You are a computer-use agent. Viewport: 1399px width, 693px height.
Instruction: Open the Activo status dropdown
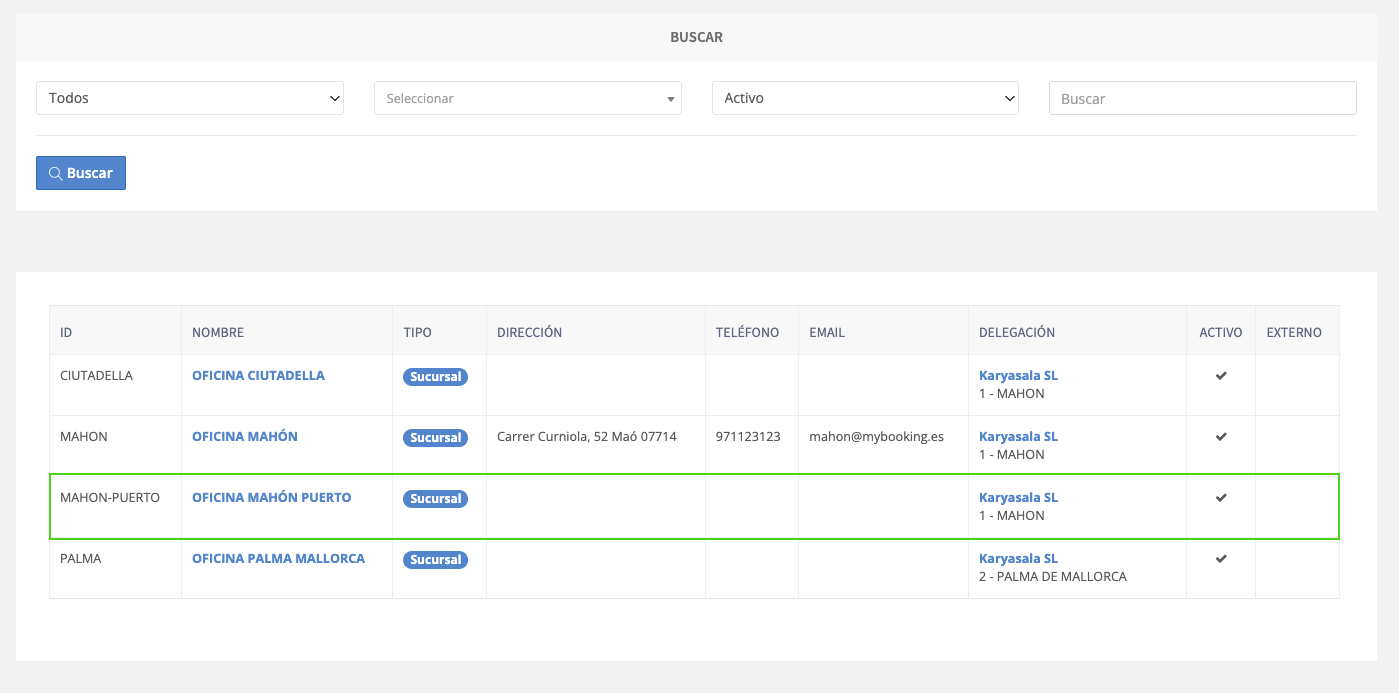pos(865,98)
